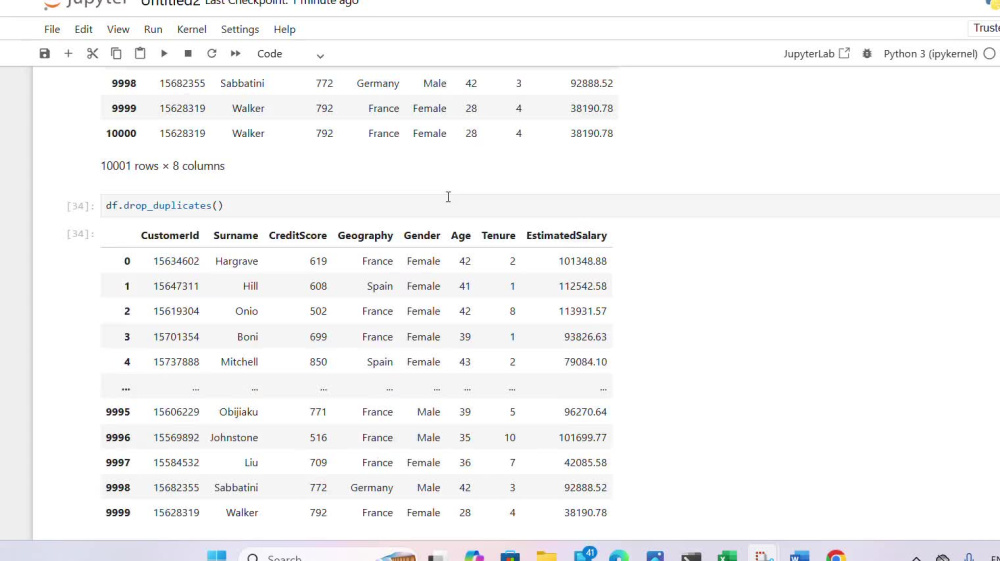
Task: Click the Age column header
Action: (460, 236)
